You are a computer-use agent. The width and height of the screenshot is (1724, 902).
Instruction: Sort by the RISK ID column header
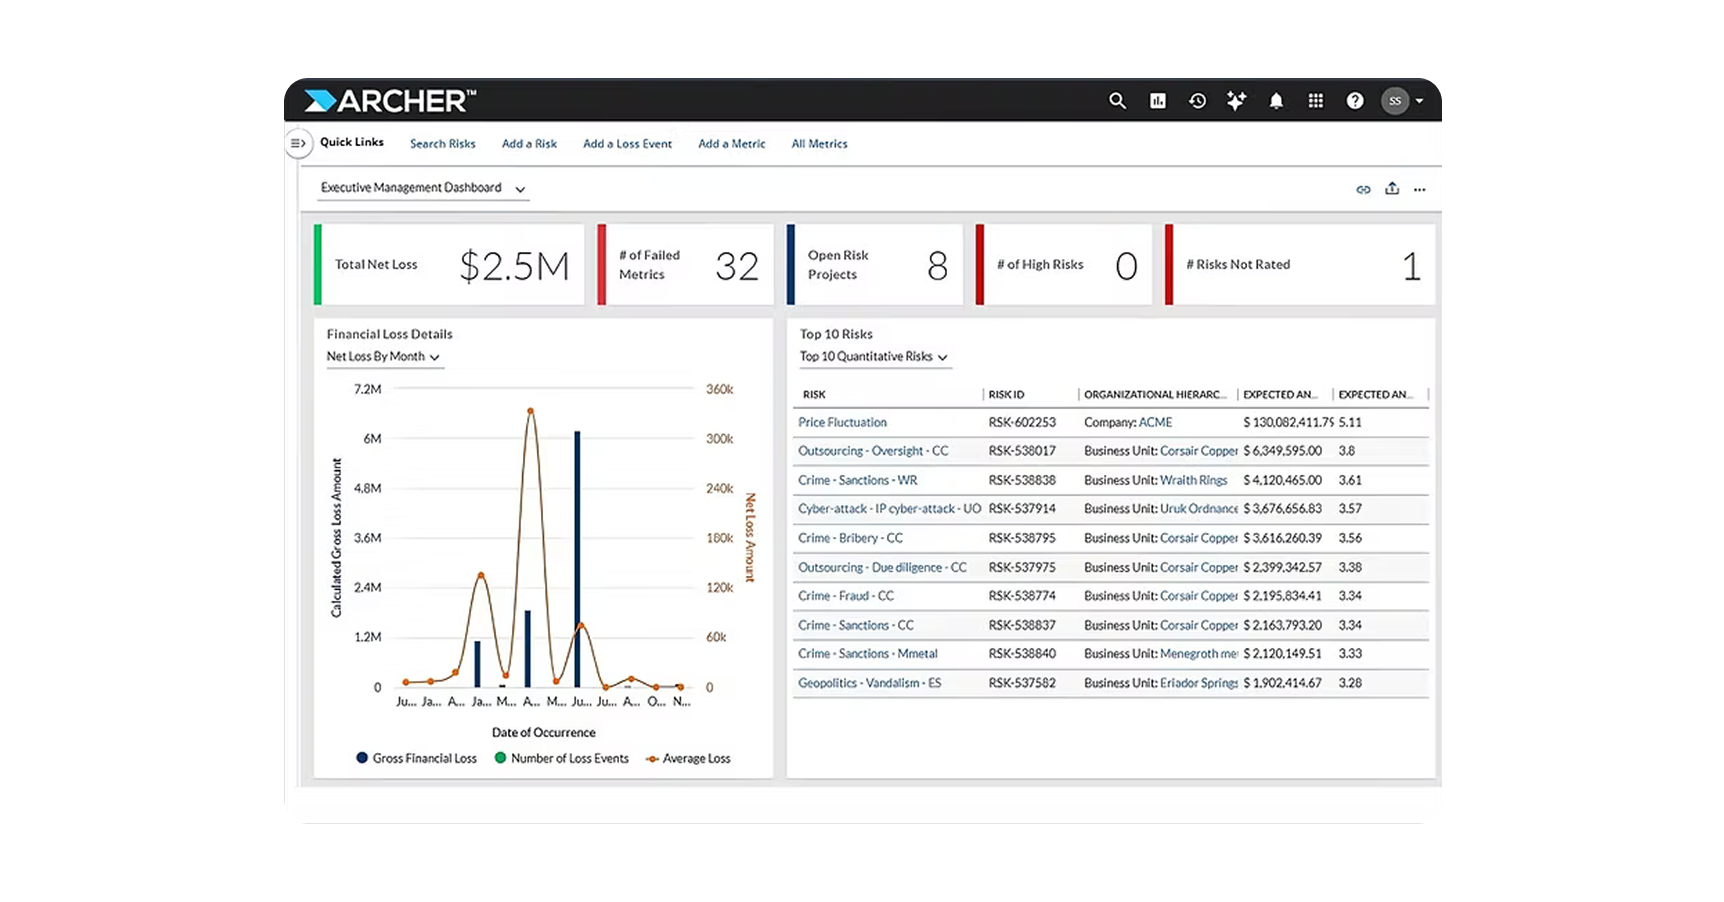(1006, 395)
